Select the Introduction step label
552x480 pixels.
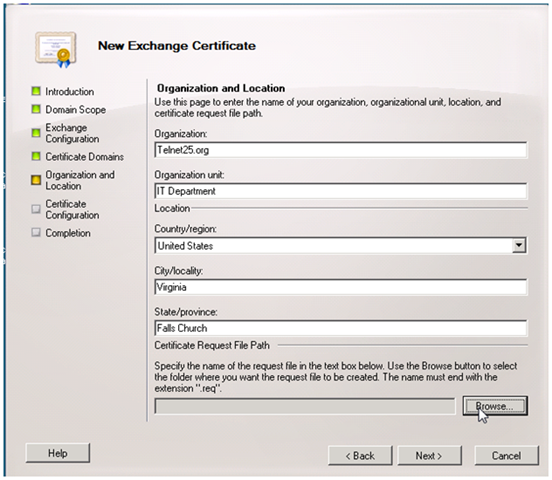(x=69, y=92)
